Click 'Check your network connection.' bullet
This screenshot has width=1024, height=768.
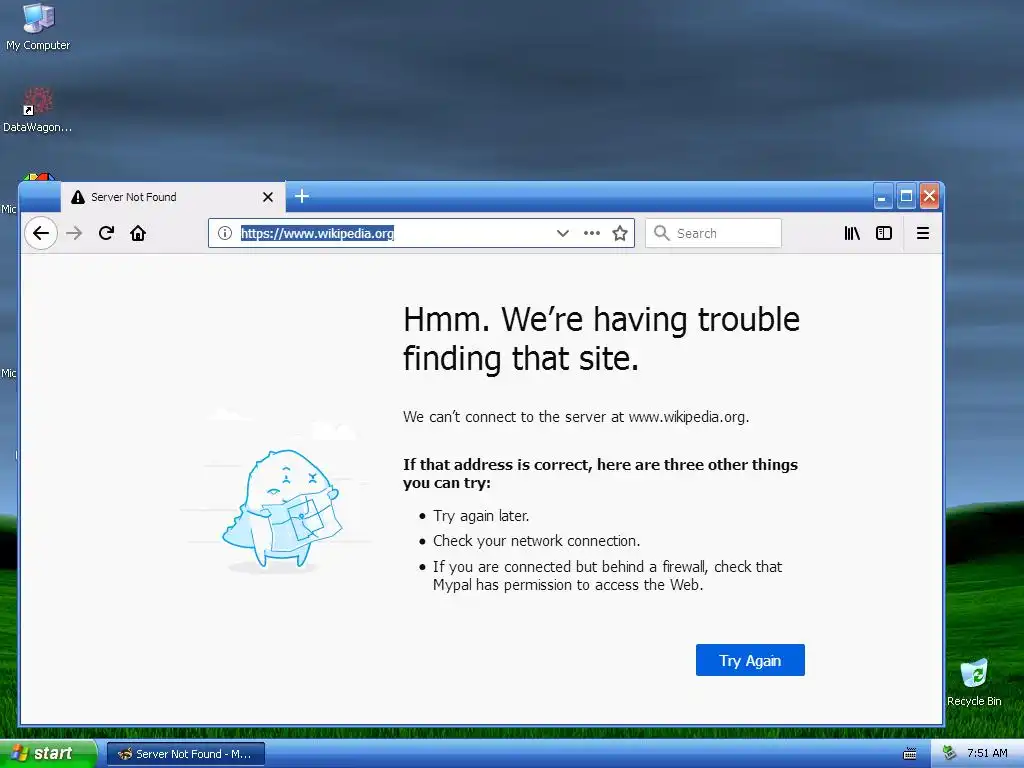coord(536,541)
